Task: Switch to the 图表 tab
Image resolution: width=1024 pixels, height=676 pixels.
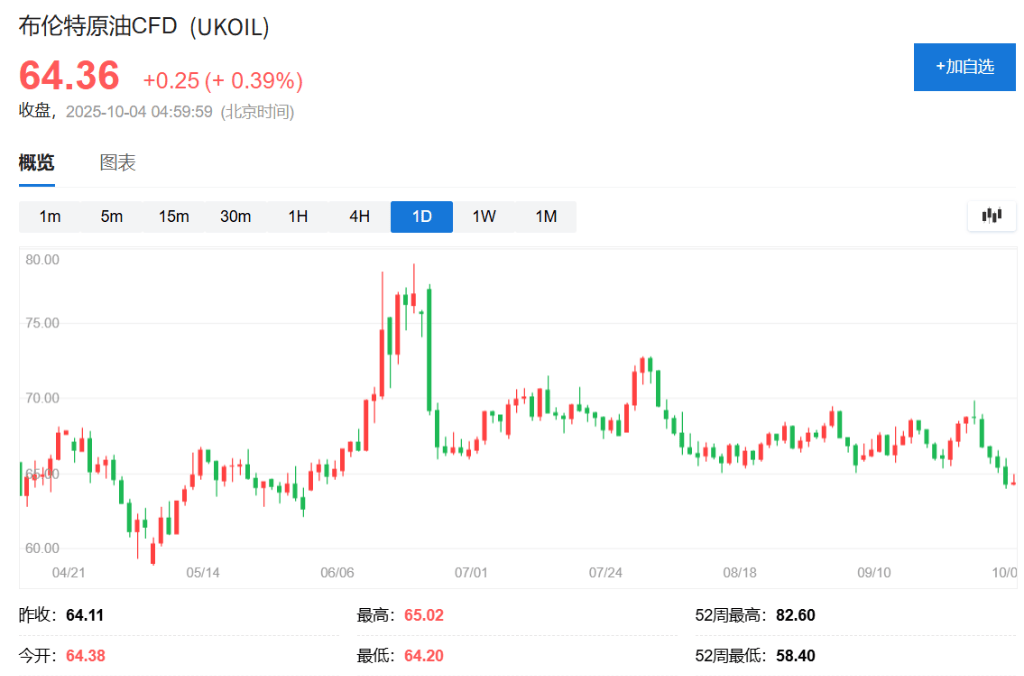Action: 118,163
